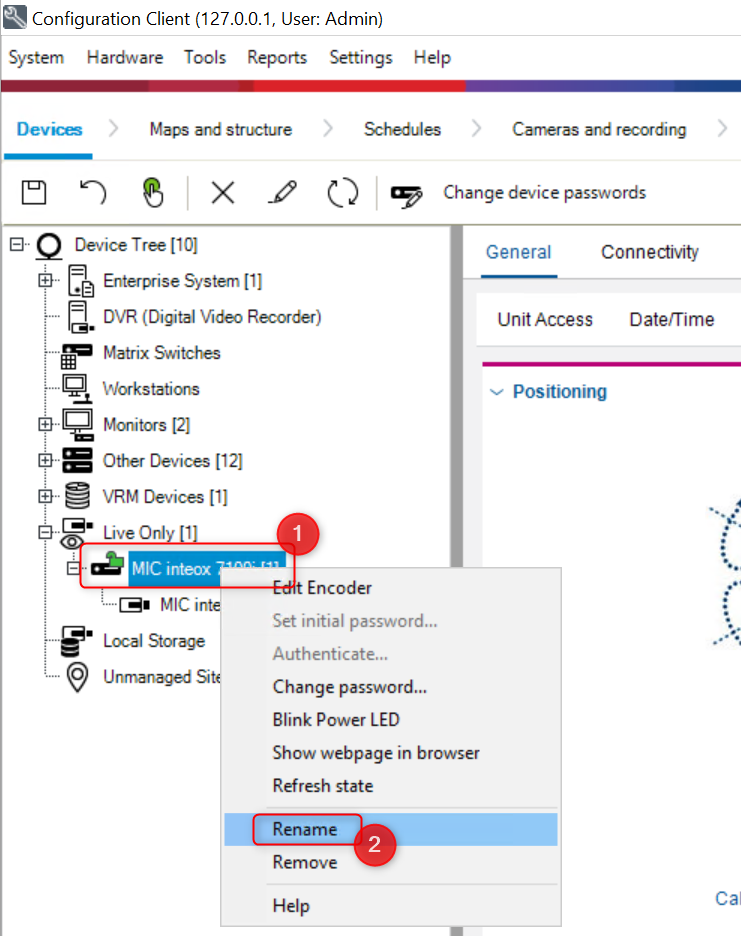Screen dimensions: 741x936
Task: Click Change device passwords label
Action: [x=544, y=193]
